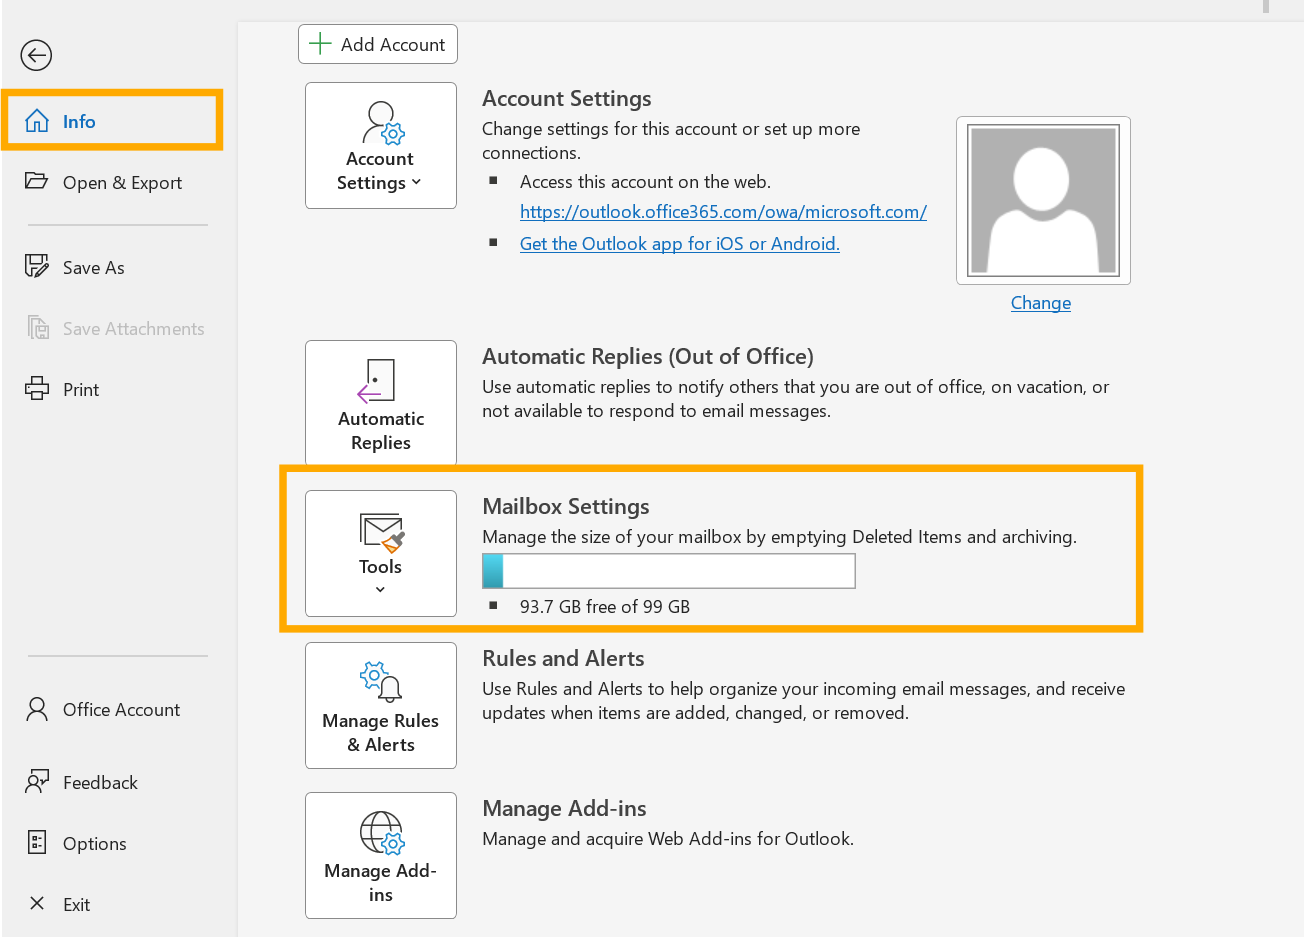
Task: Click the back arrow icon
Action: pos(36,55)
